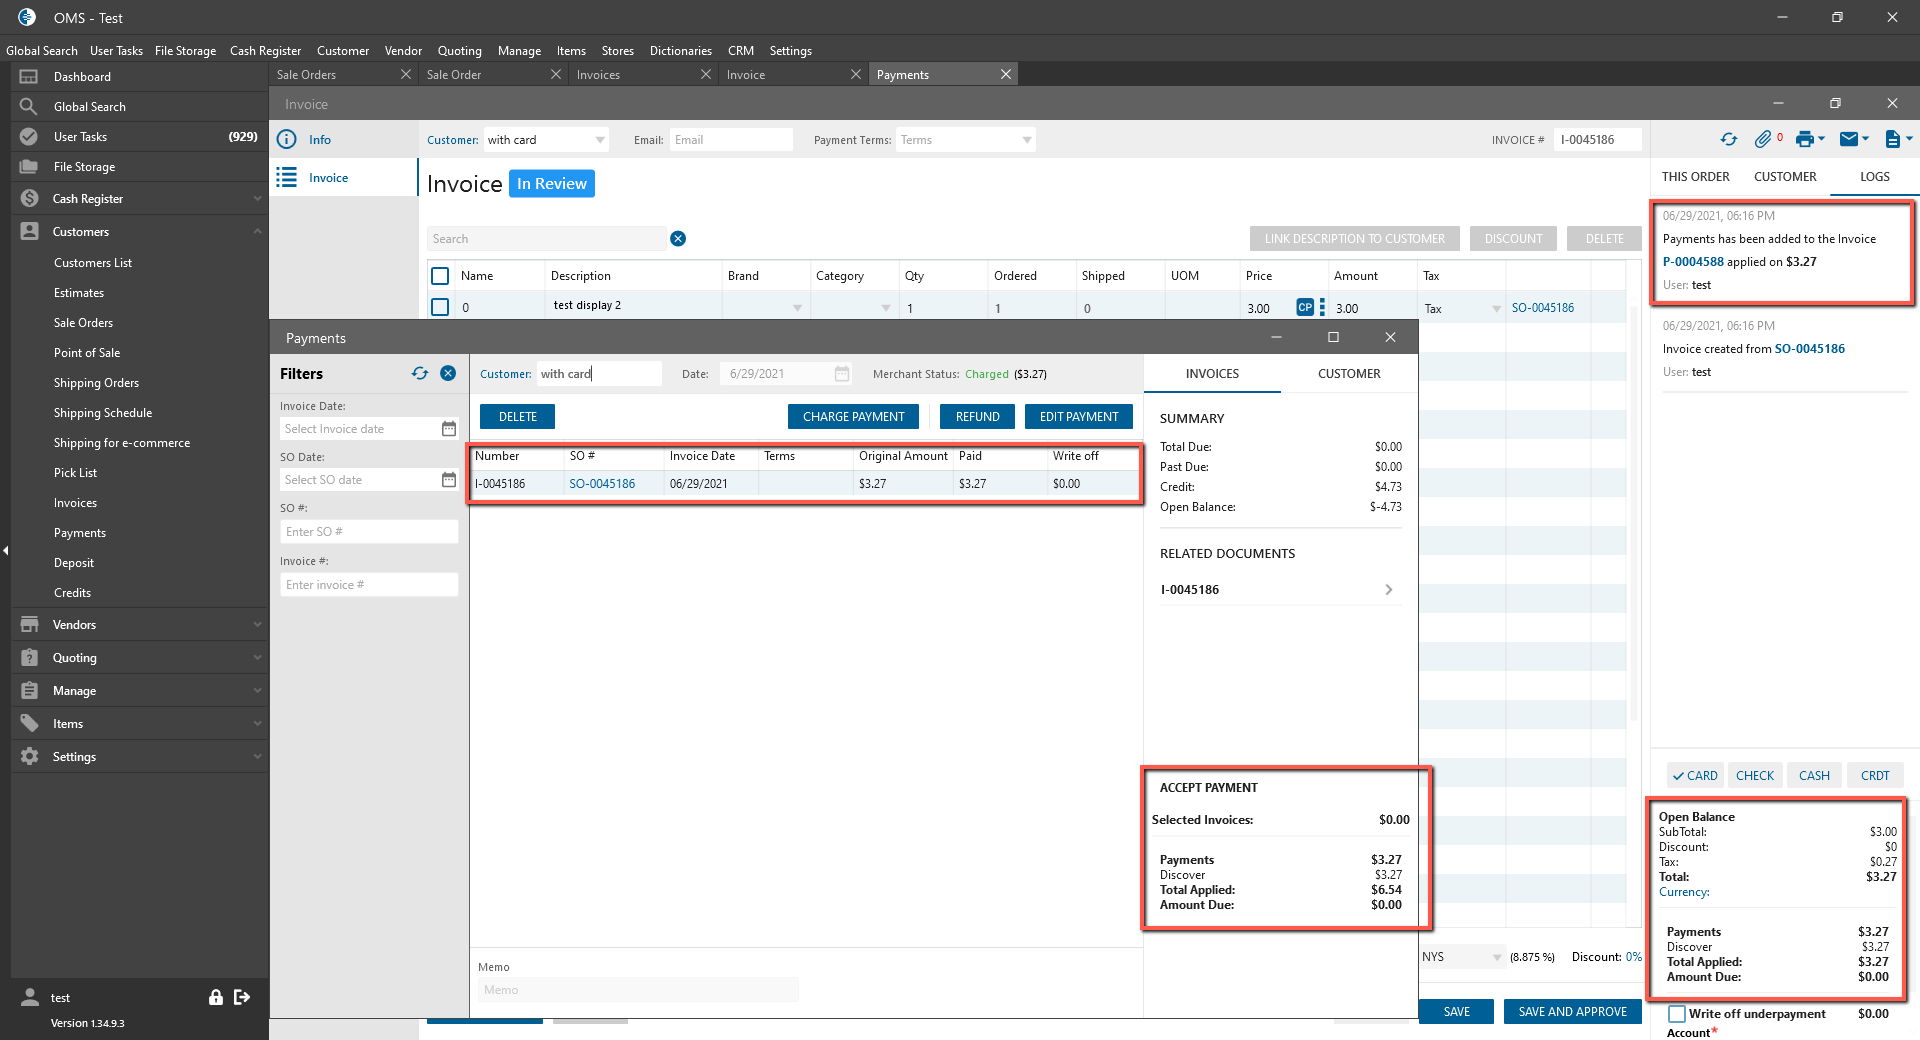Click the envelope email icon in Invoice toolbar

pyautogui.click(x=1849, y=140)
